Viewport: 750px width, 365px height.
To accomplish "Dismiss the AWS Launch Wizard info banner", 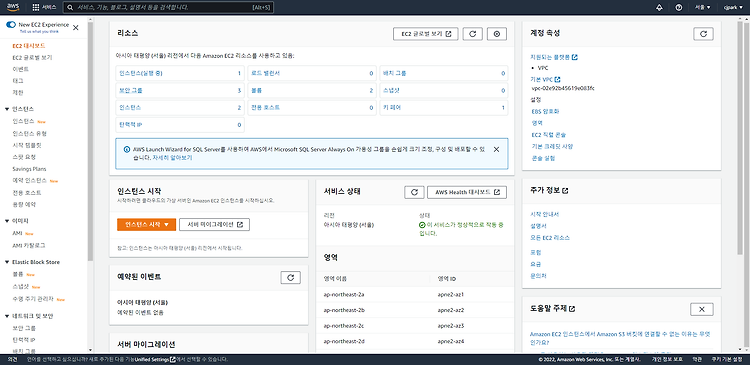I will point(496,149).
